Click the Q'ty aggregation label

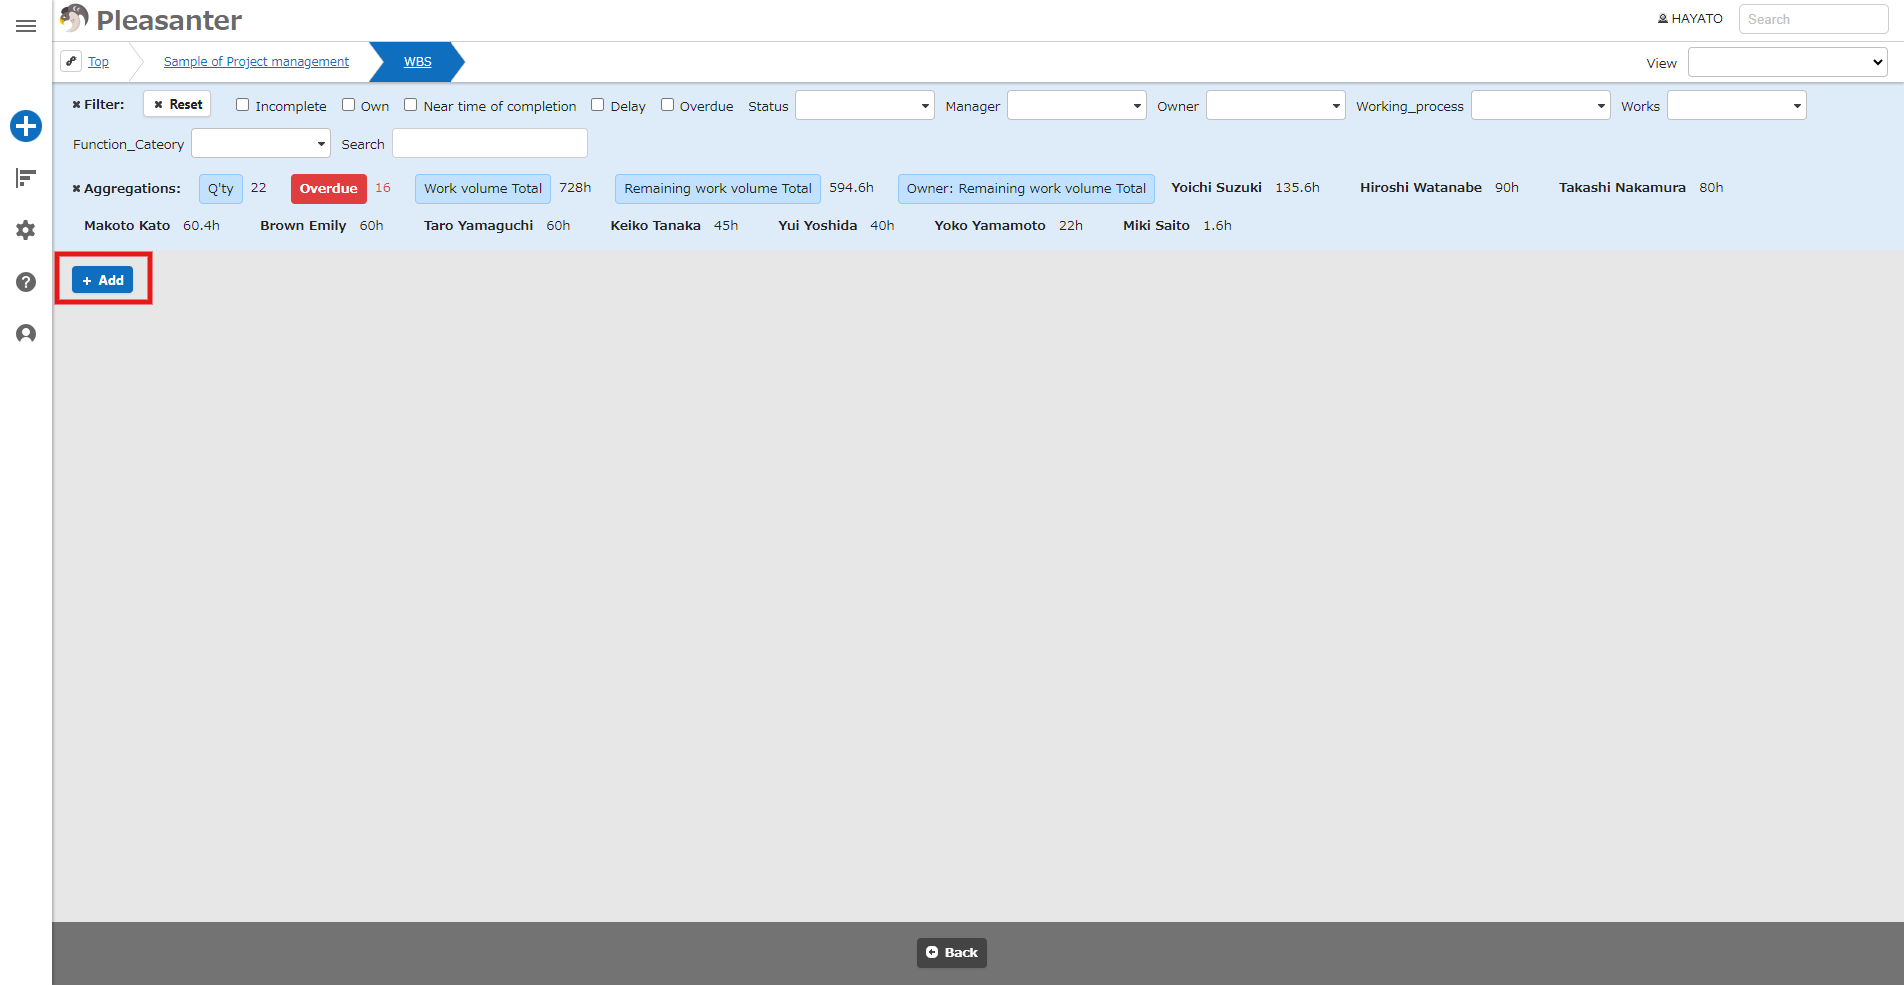221,188
